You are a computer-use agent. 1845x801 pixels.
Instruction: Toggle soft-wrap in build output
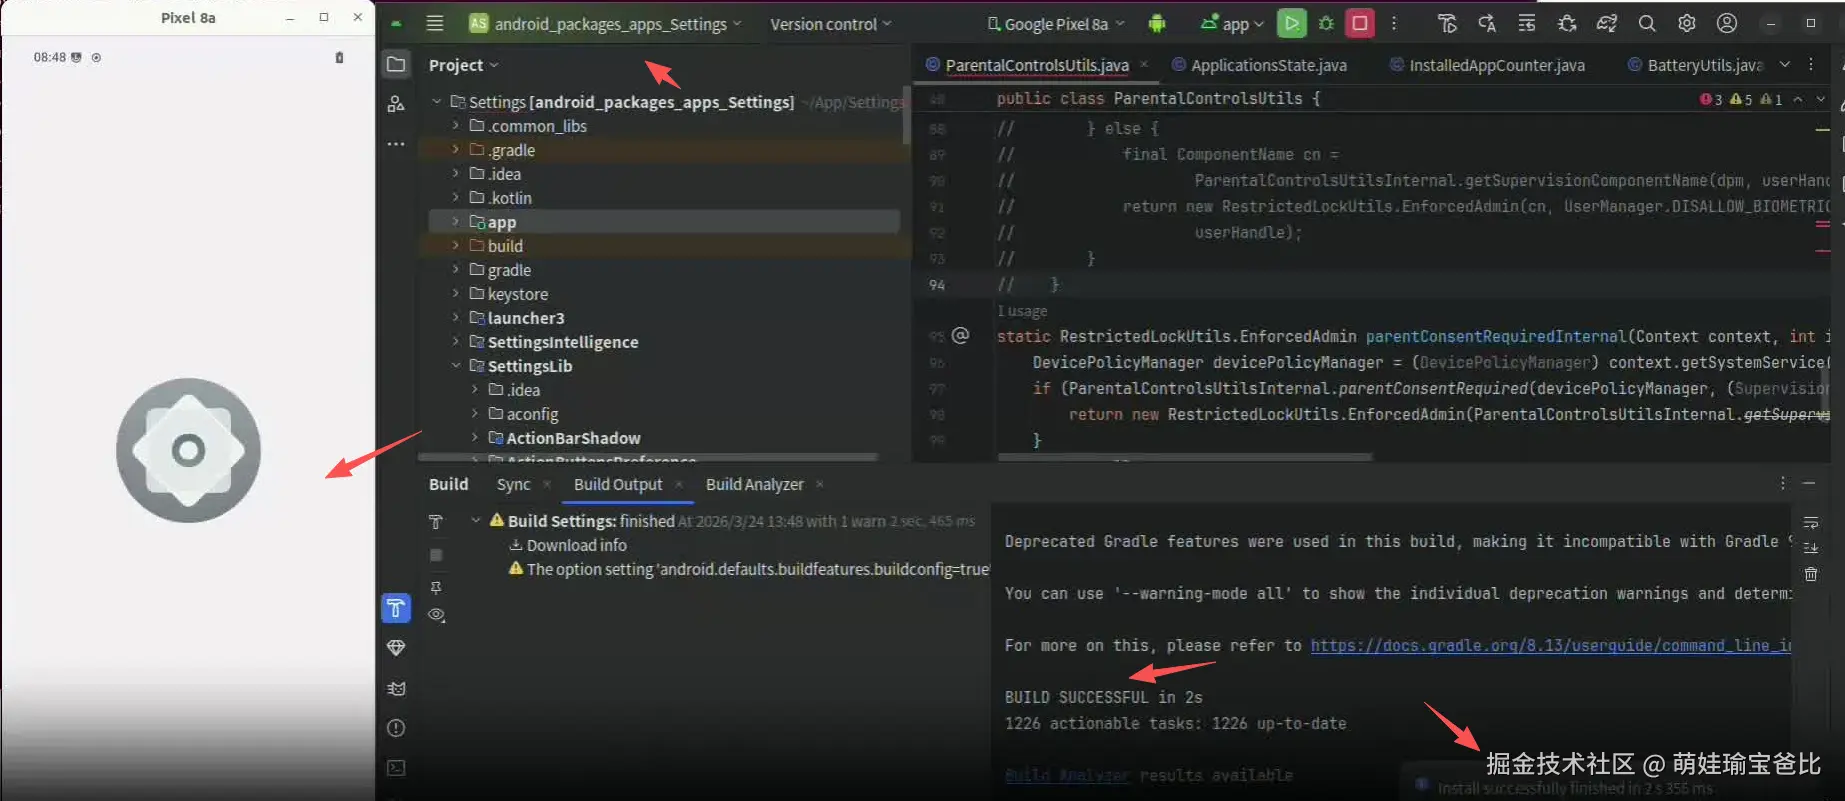pos(1811,523)
